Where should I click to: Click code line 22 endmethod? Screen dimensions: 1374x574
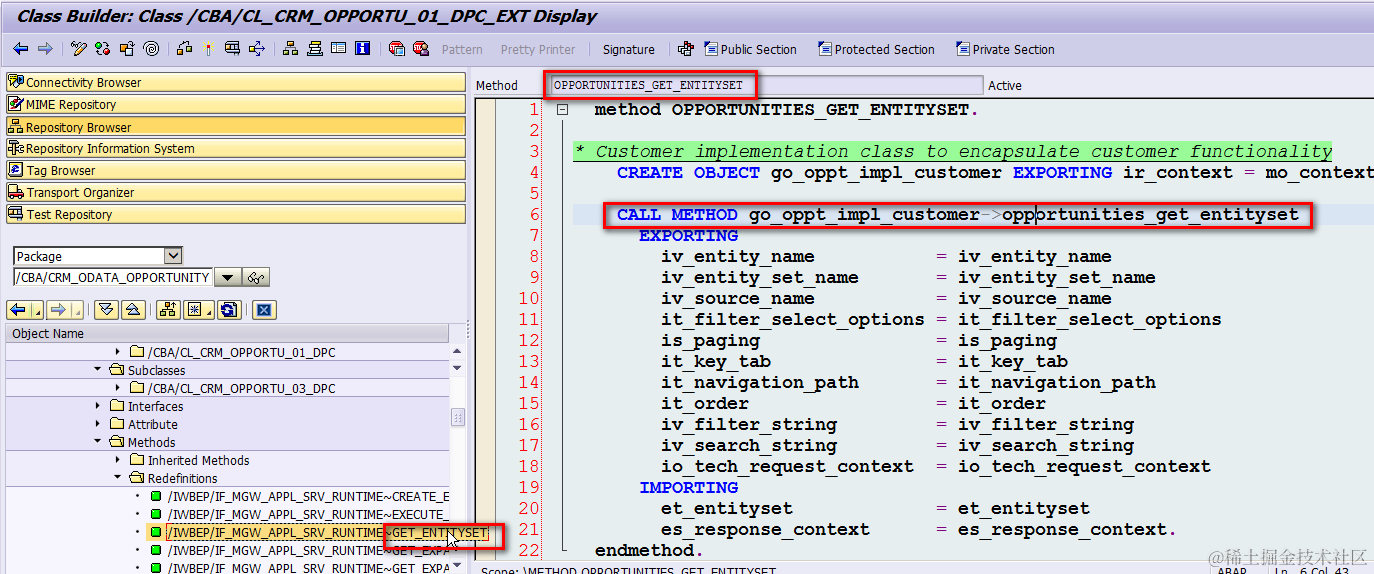[649, 550]
